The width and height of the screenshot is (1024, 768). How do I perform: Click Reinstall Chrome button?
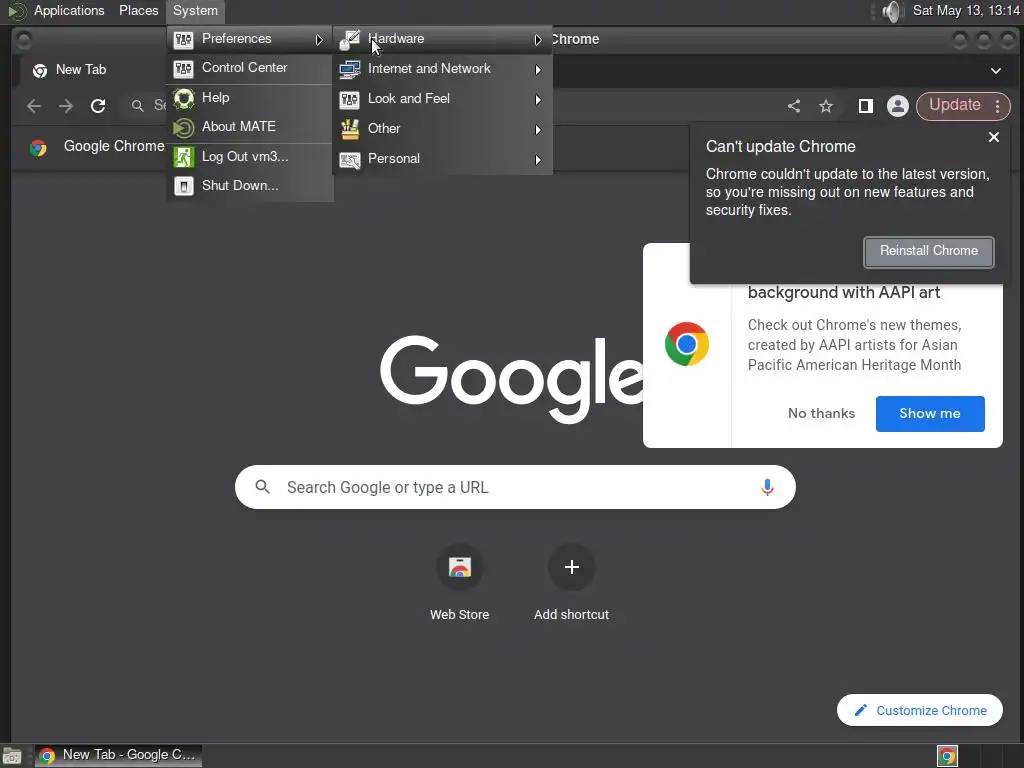click(x=929, y=251)
